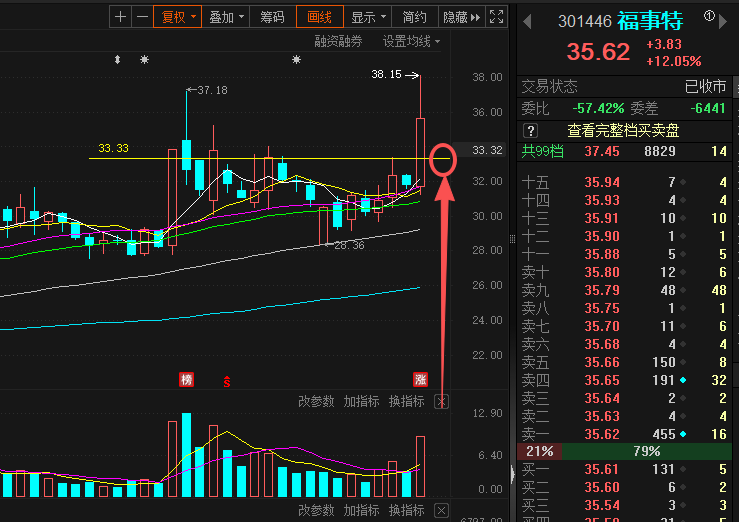This screenshot has height=522, width=739.
Task: Click the current price 35.62 header
Action: coord(598,52)
